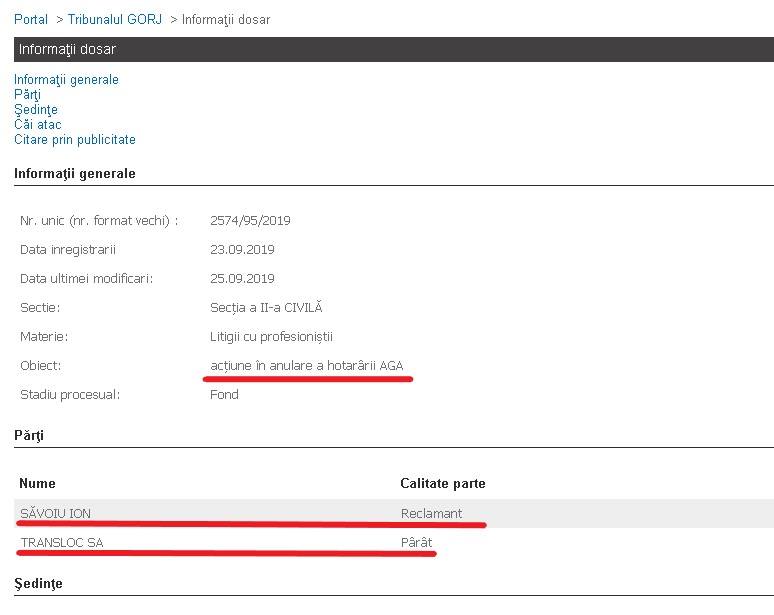Screen dimensions: 774x615
Task: Click last modification date 25.09.2019
Action: pos(242,279)
